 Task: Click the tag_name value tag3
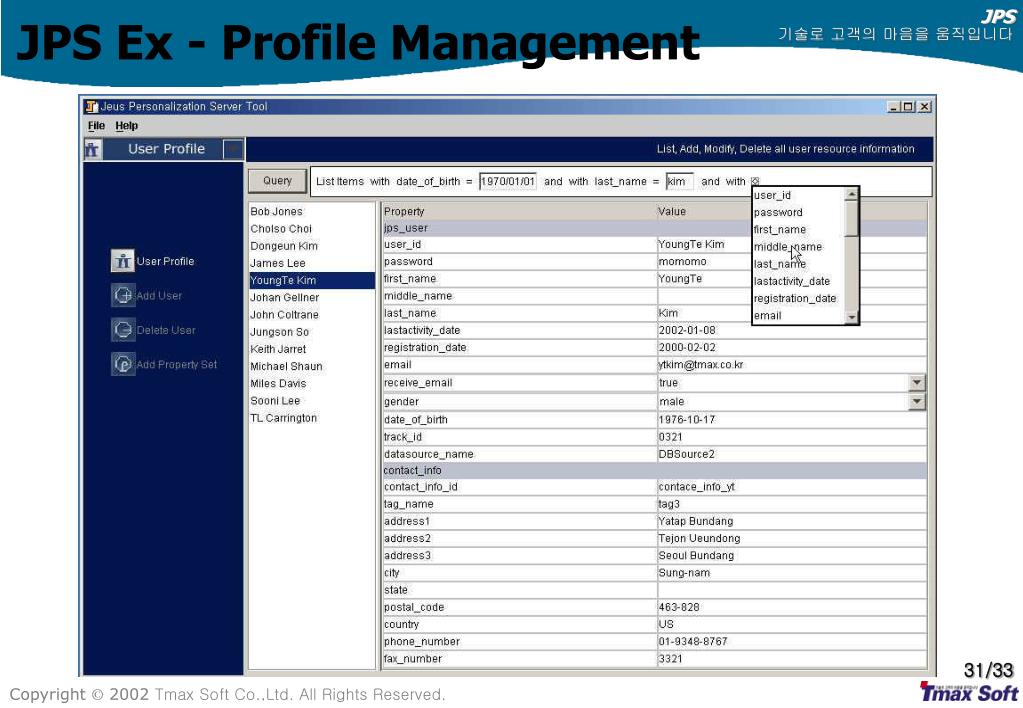(669, 504)
